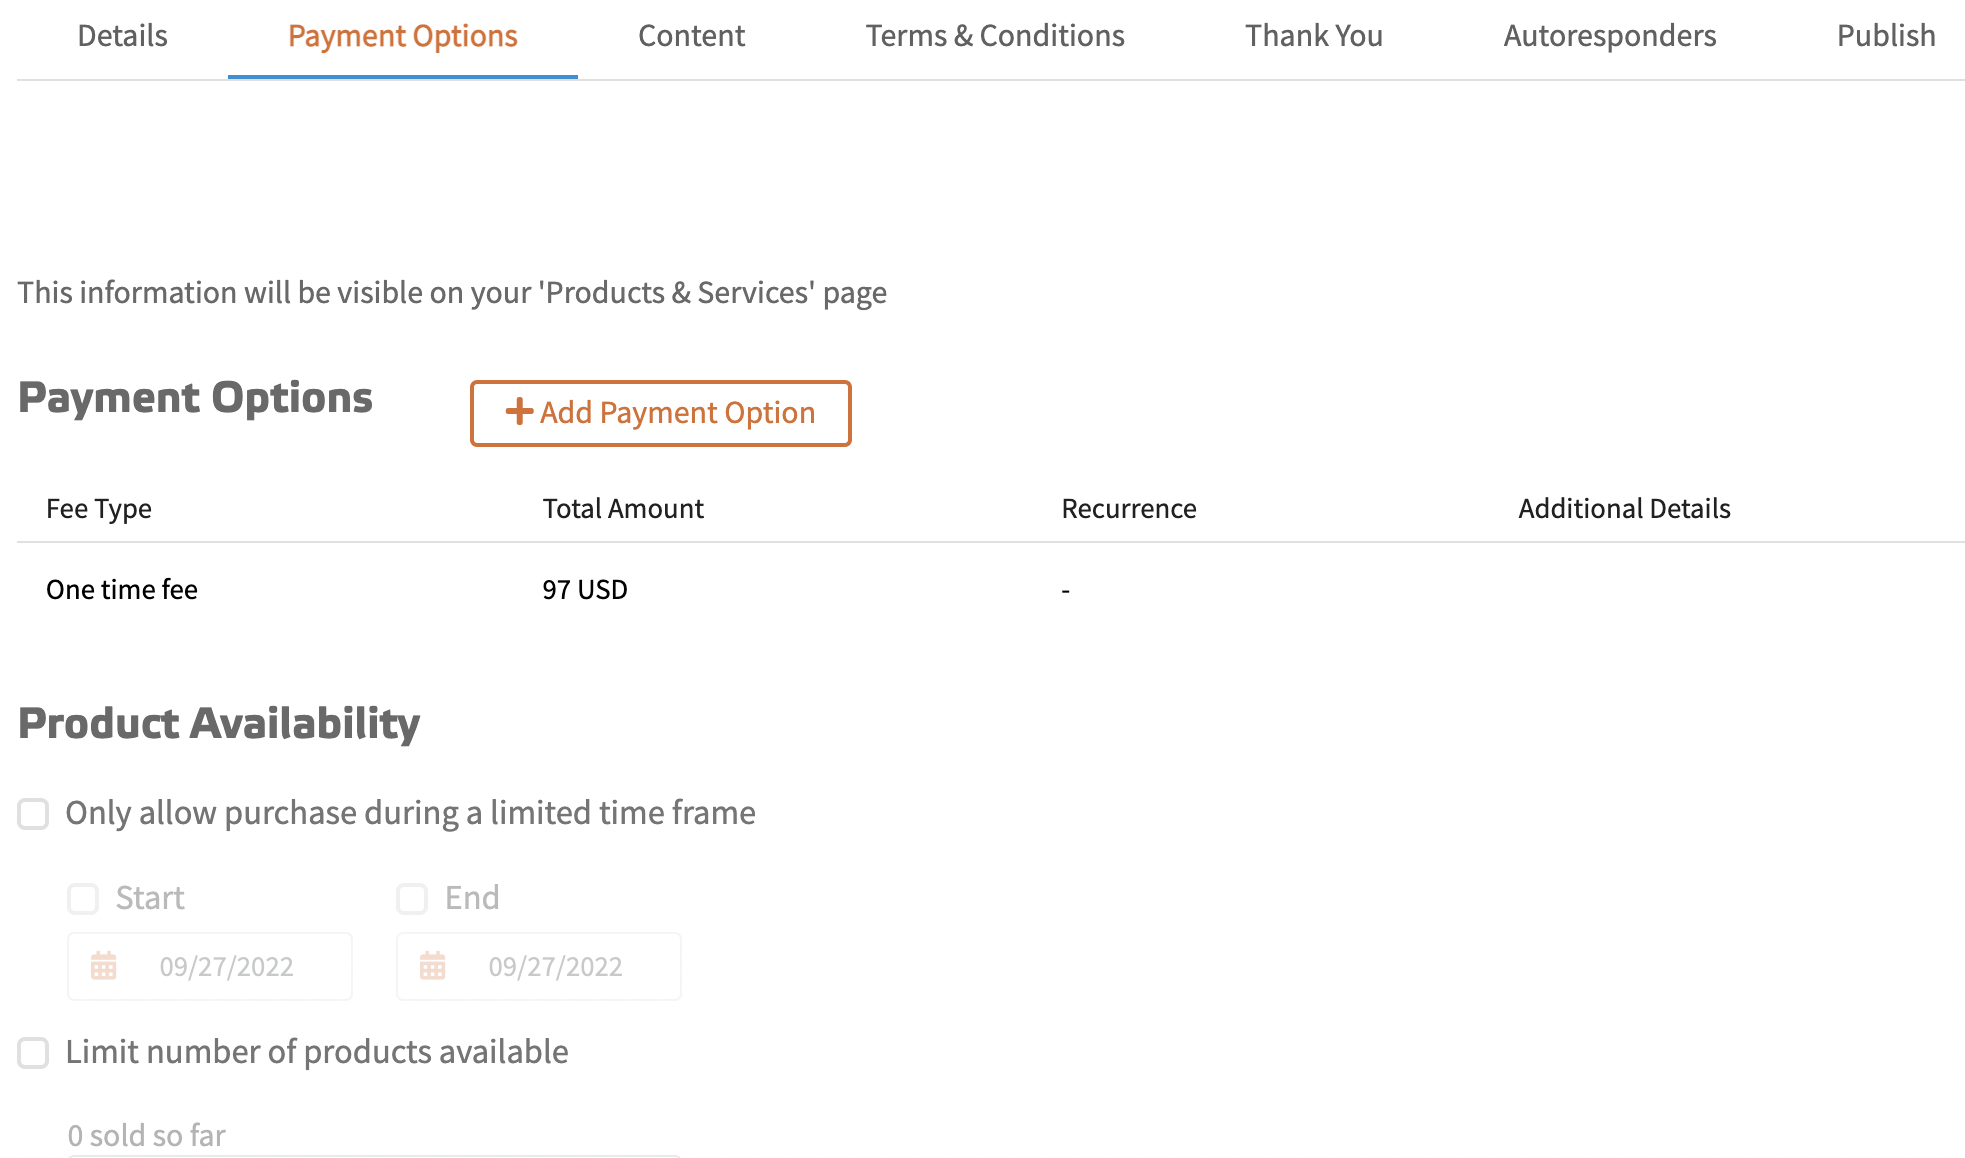Click the Payment Options tab
The height and width of the screenshot is (1158, 1965).
[x=402, y=36]
